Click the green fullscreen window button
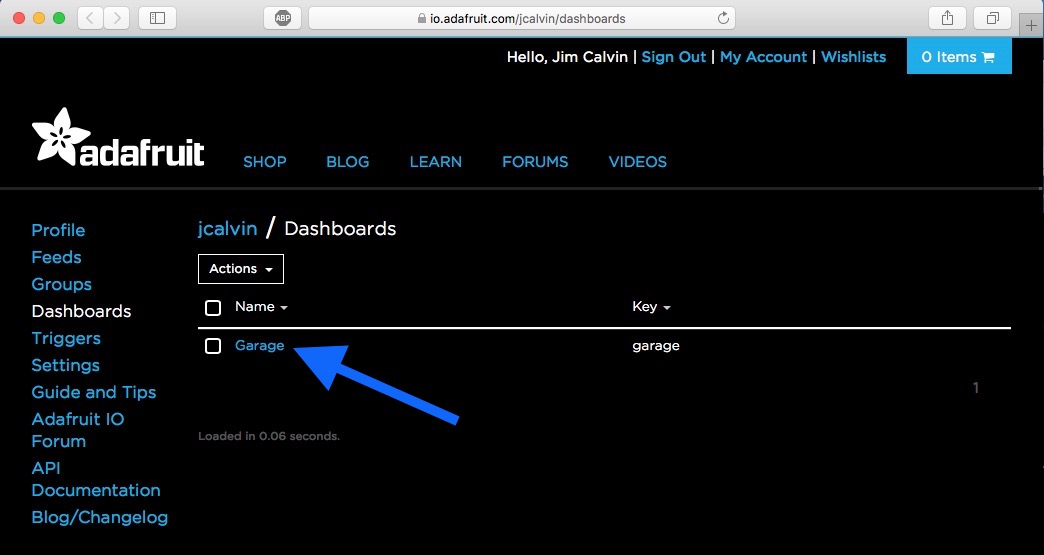The height and width of the screenshot is (555, 1044). 59,18
